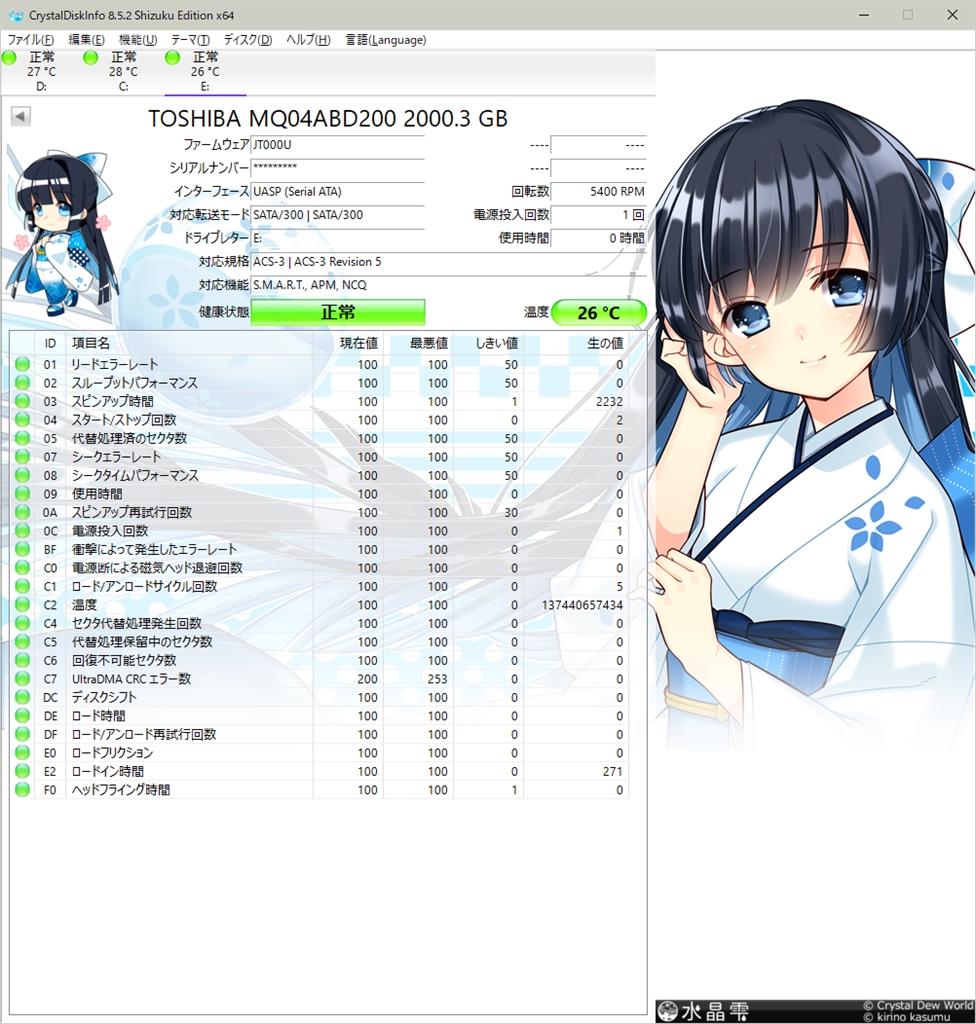Click the TOSHIBA MQ04ABD200 2000.3 GB title
Viewport: 976px width, 1024px height.
tap(327, 118)
